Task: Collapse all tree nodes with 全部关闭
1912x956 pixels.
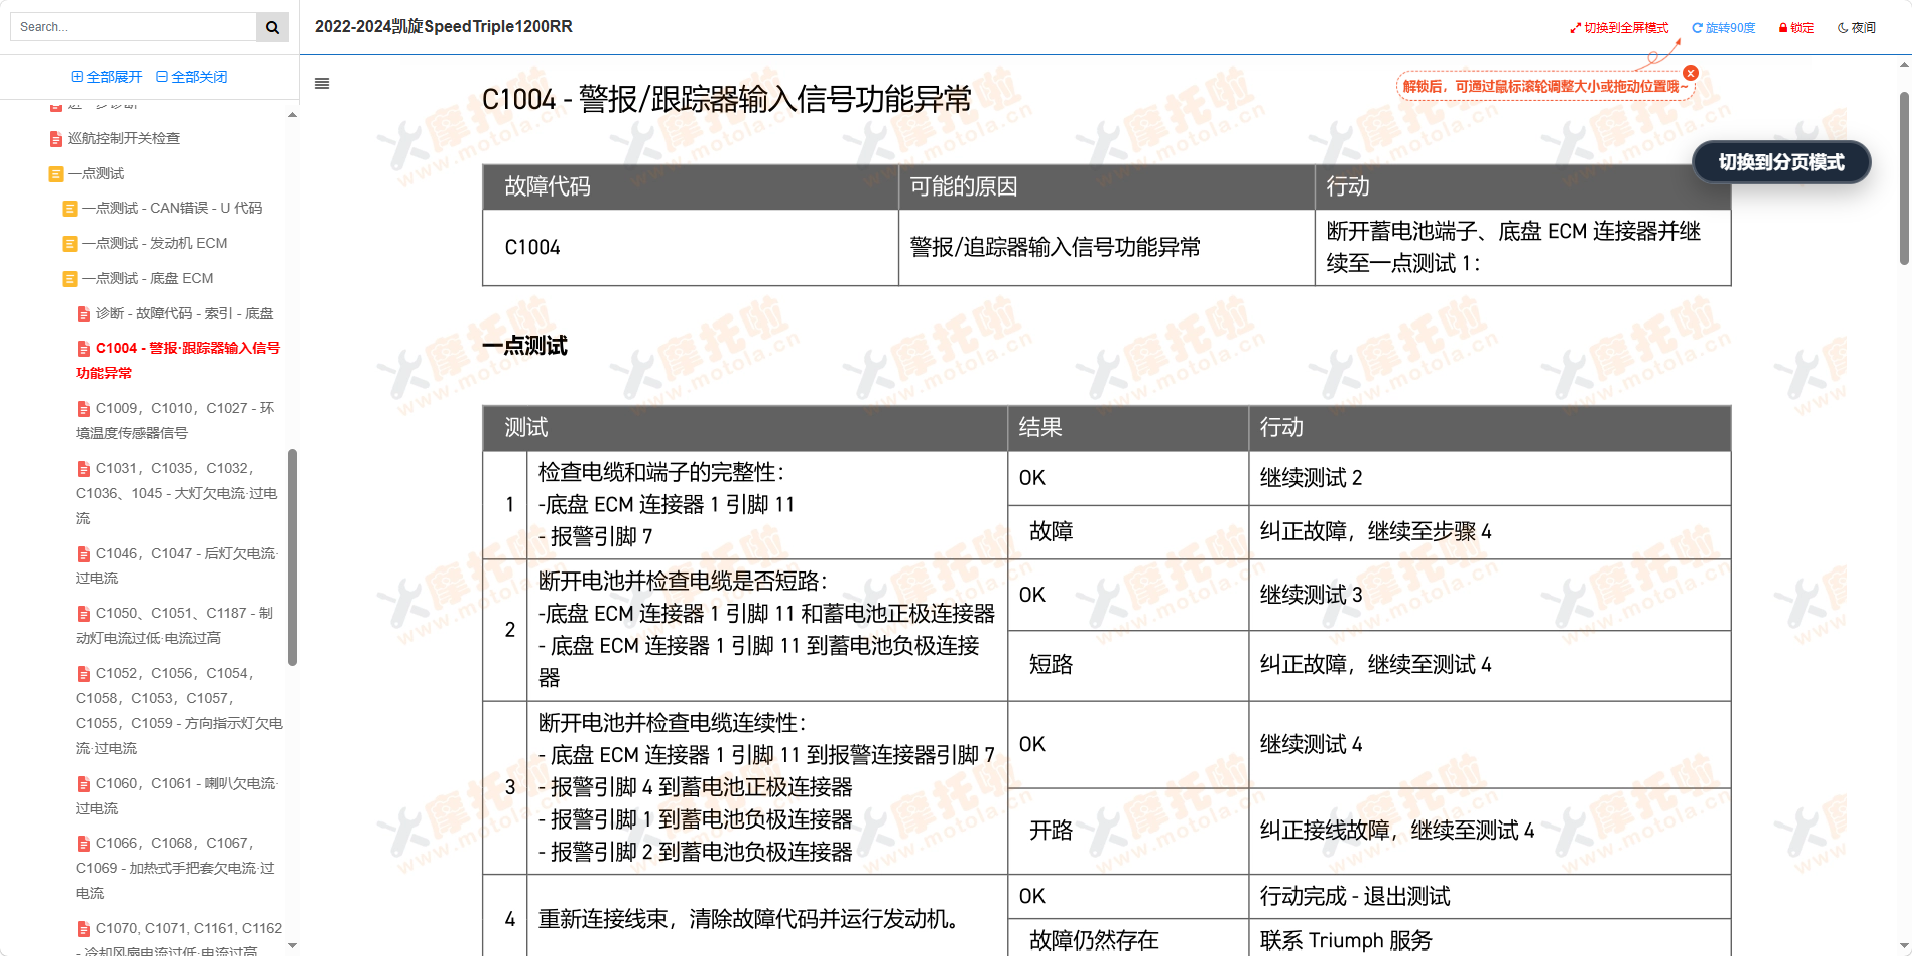Action: click(192, 77)
